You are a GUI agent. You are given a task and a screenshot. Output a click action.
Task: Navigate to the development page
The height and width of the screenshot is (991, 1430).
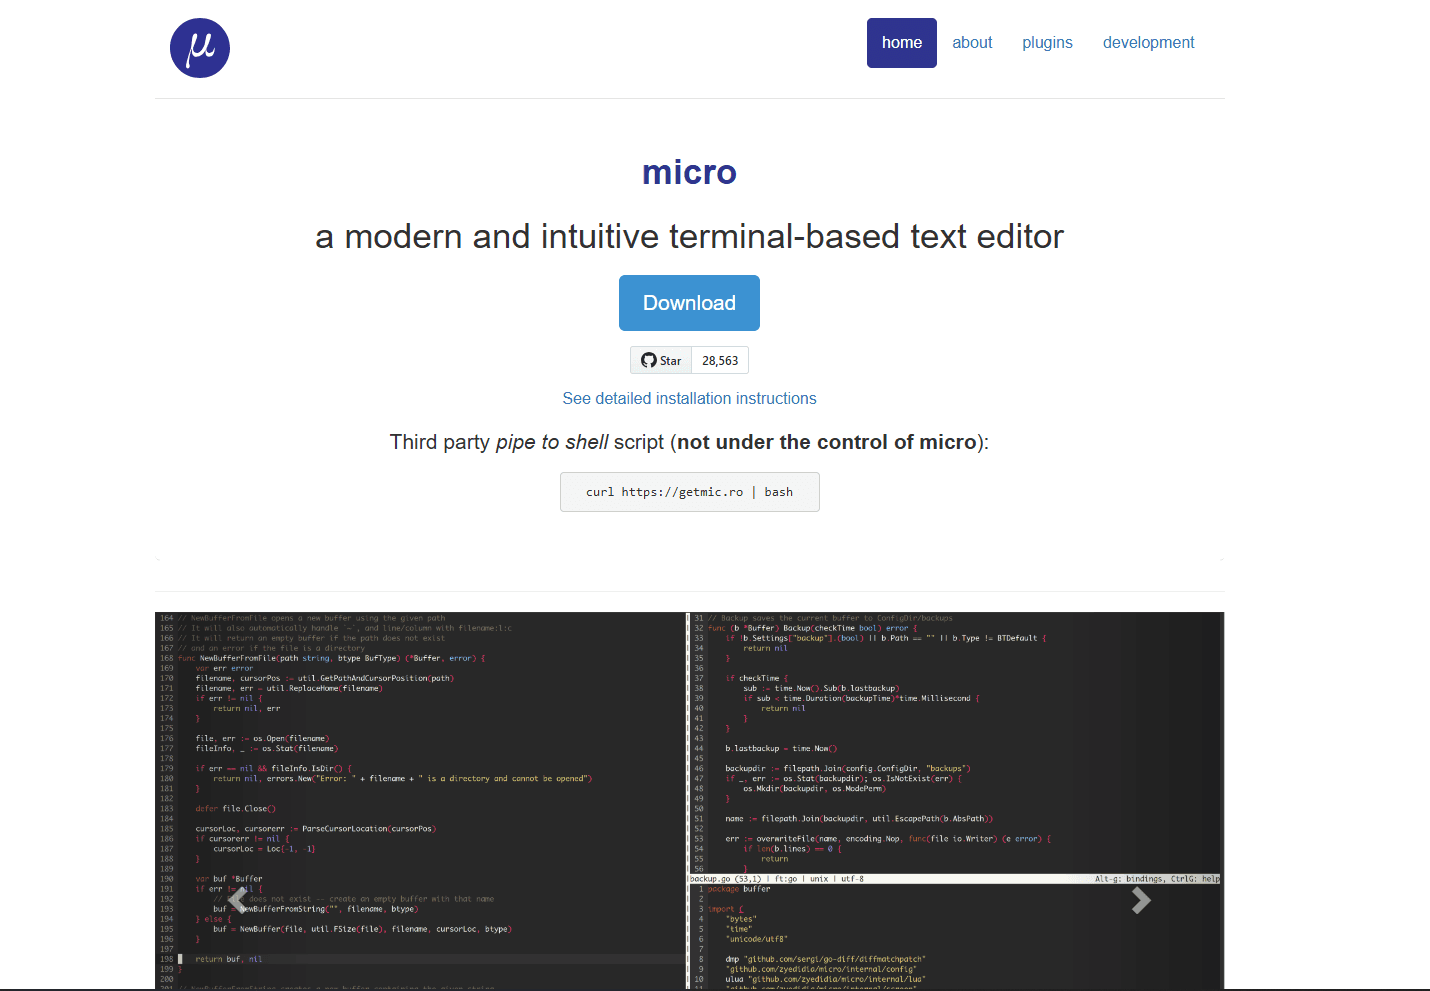(x=1148, y=43)
